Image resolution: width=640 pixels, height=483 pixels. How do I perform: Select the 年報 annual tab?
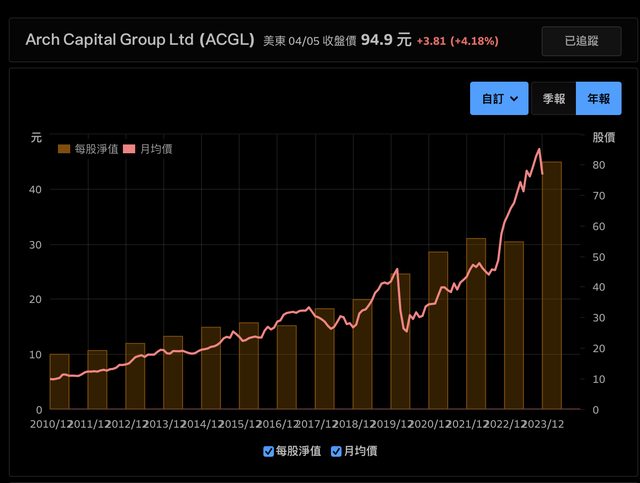598,99
